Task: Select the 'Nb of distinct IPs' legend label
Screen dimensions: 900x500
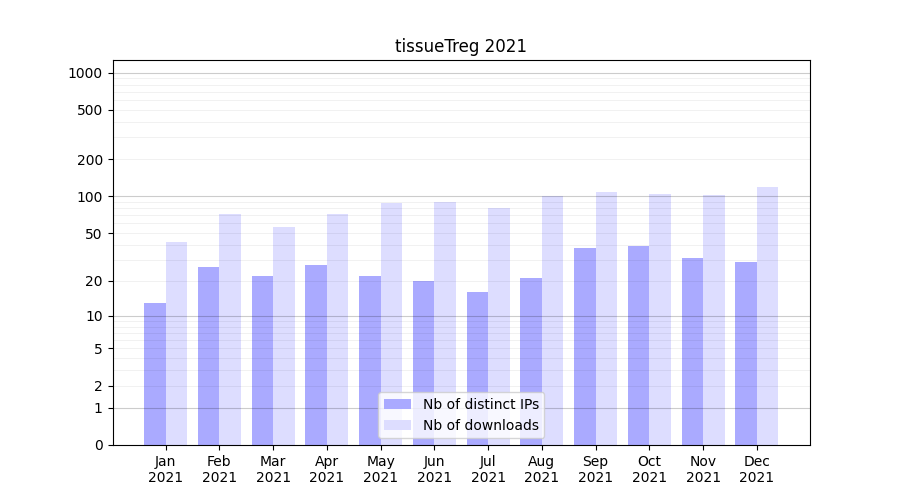Action: point(480,404)
